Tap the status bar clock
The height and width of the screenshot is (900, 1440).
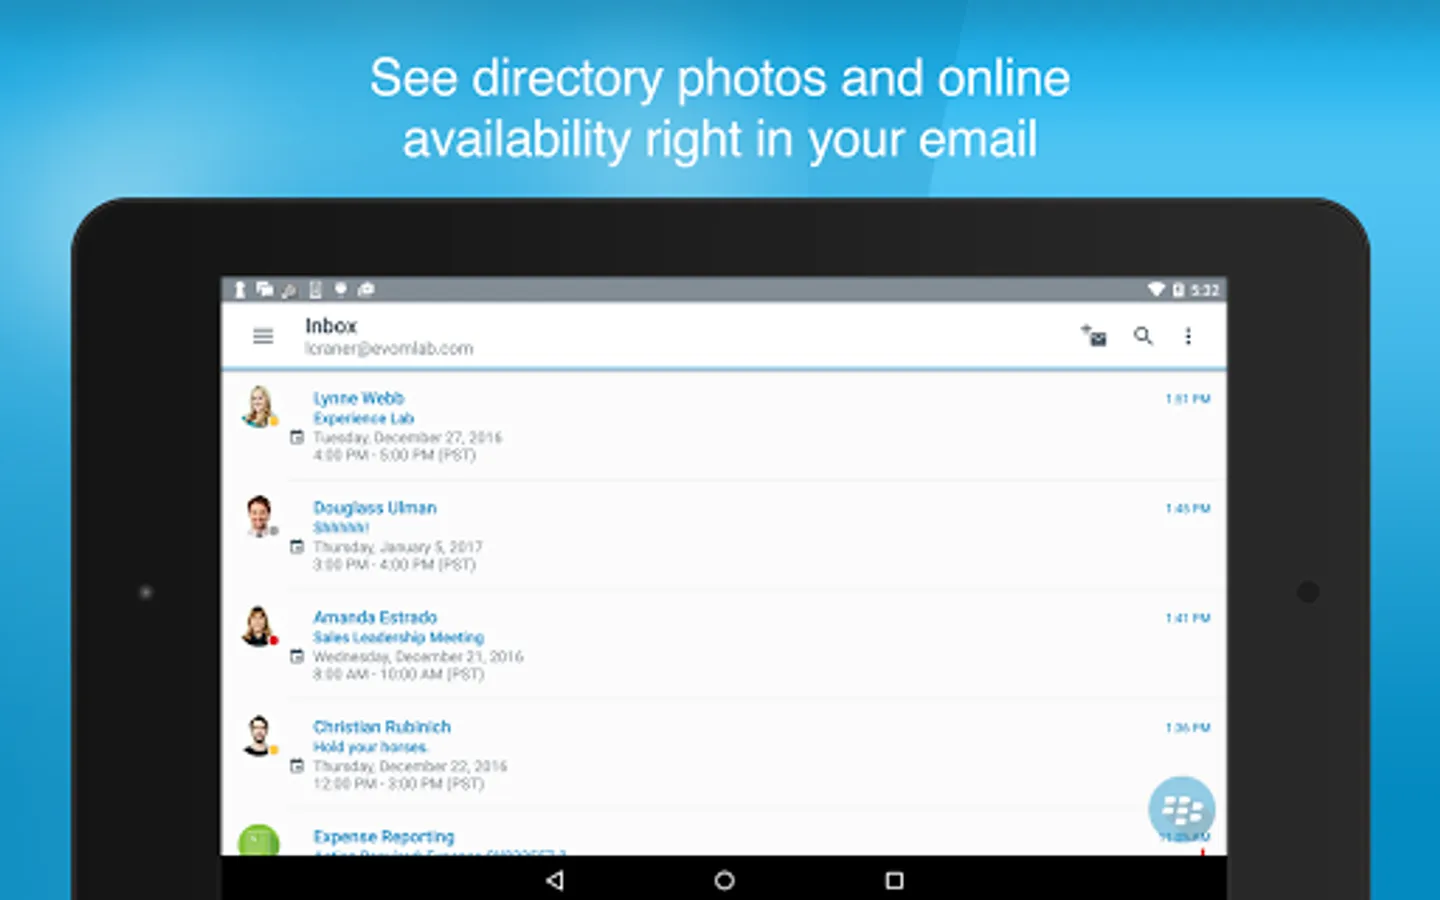tap(1205, 290)
